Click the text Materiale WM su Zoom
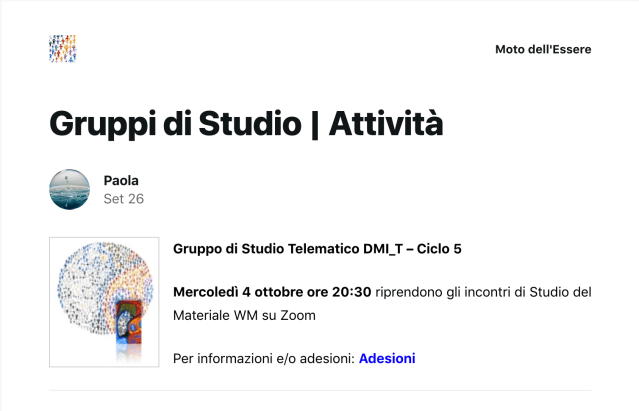This screenshot has height=411, width=639. point(244,316)
